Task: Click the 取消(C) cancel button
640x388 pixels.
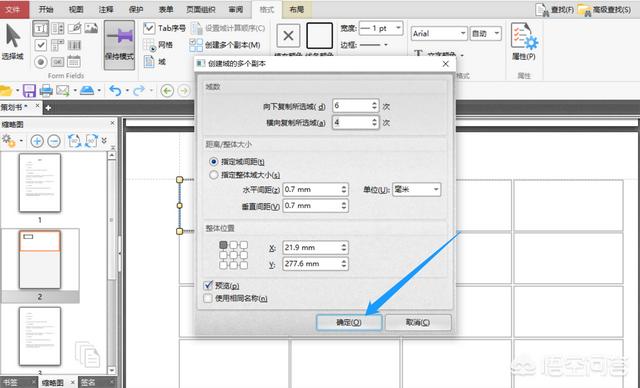Action: [418, 322]
